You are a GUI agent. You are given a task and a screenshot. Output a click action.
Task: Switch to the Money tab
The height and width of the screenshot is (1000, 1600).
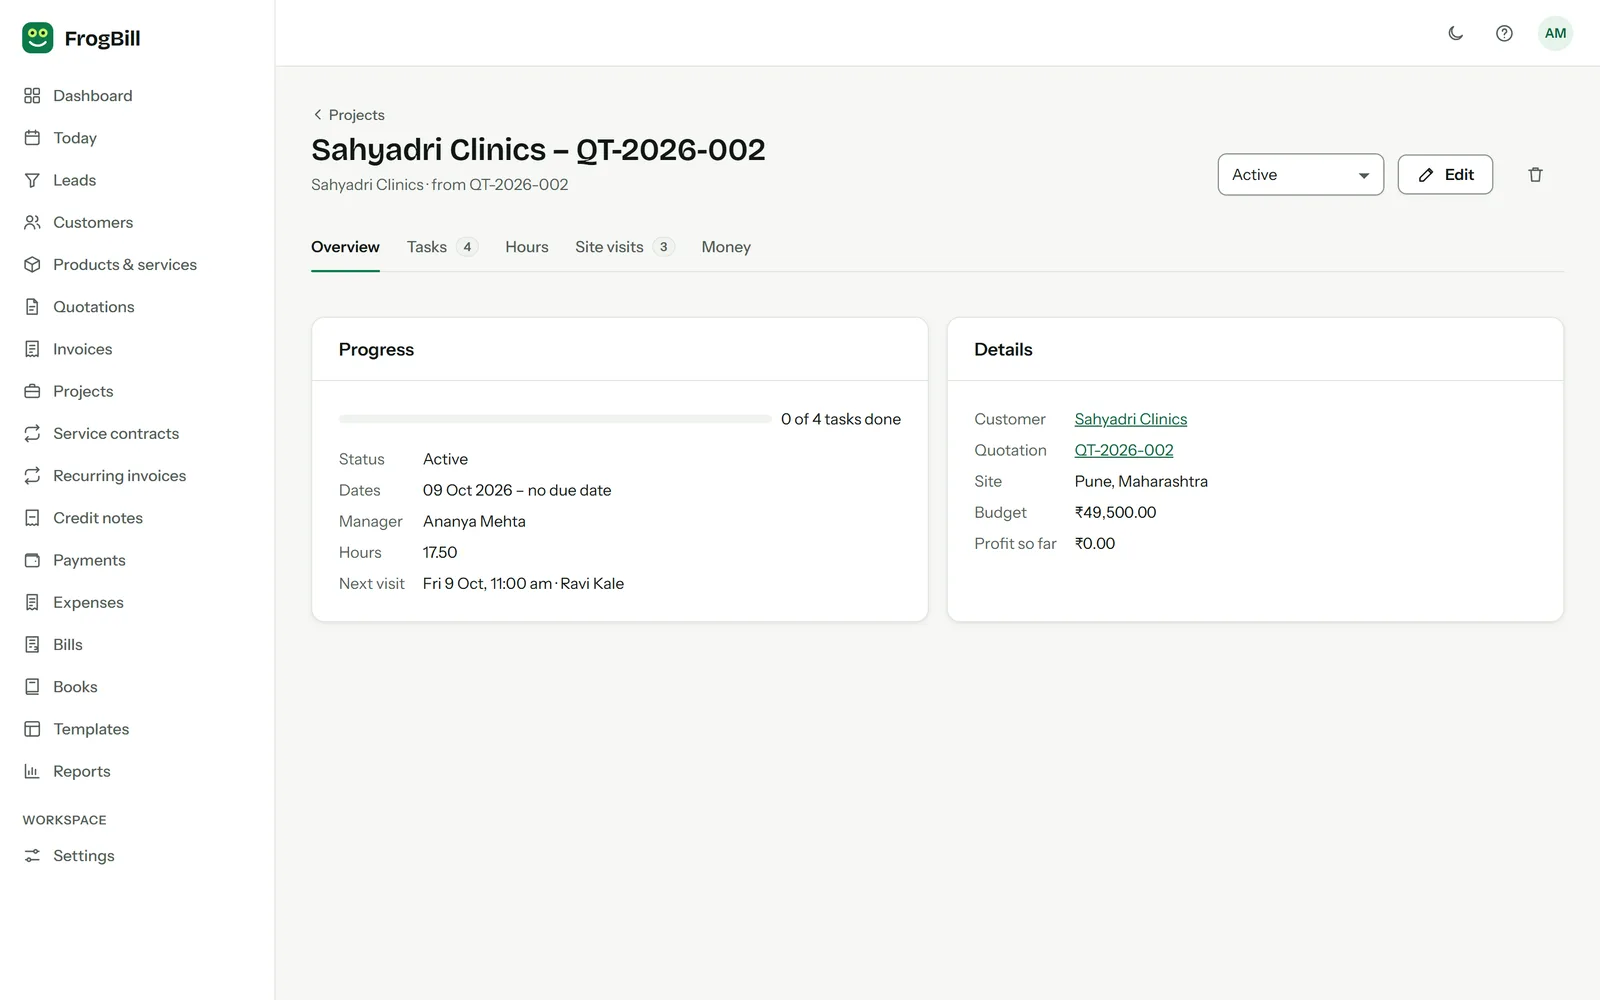[x=726, y=247]
